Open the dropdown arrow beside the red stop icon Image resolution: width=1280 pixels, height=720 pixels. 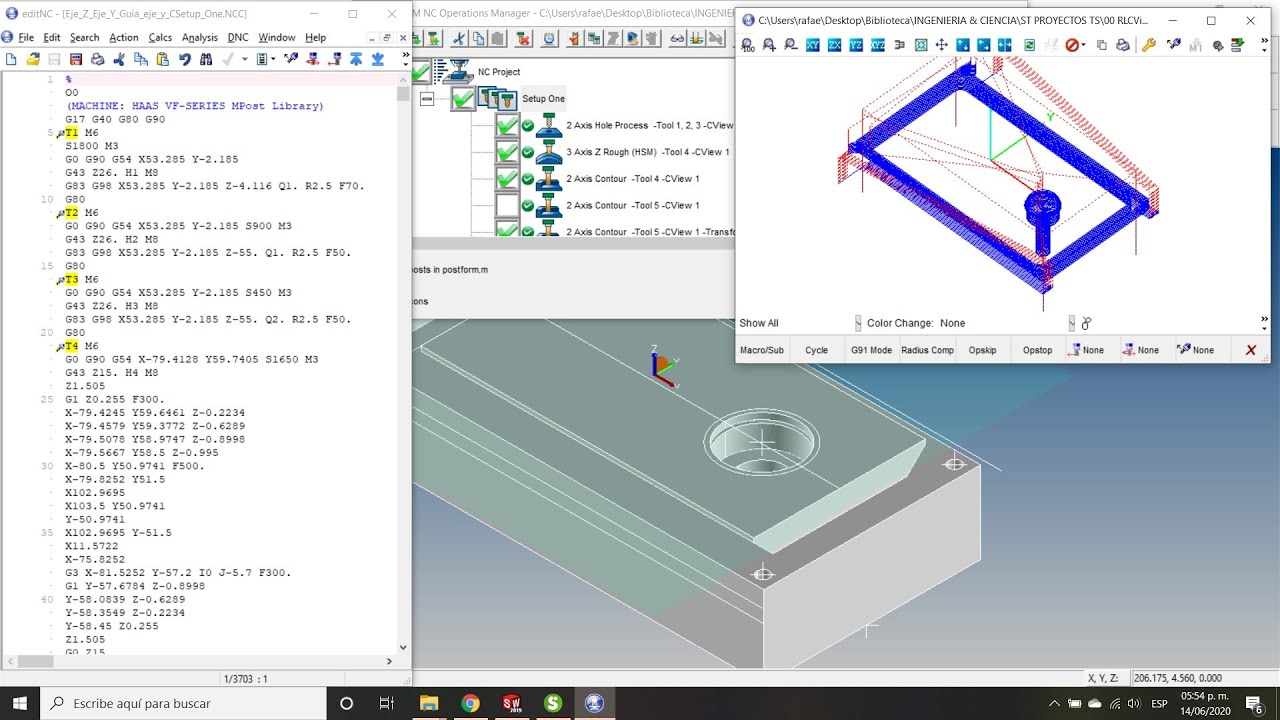pyautogui.click(x=1085, y=46)
